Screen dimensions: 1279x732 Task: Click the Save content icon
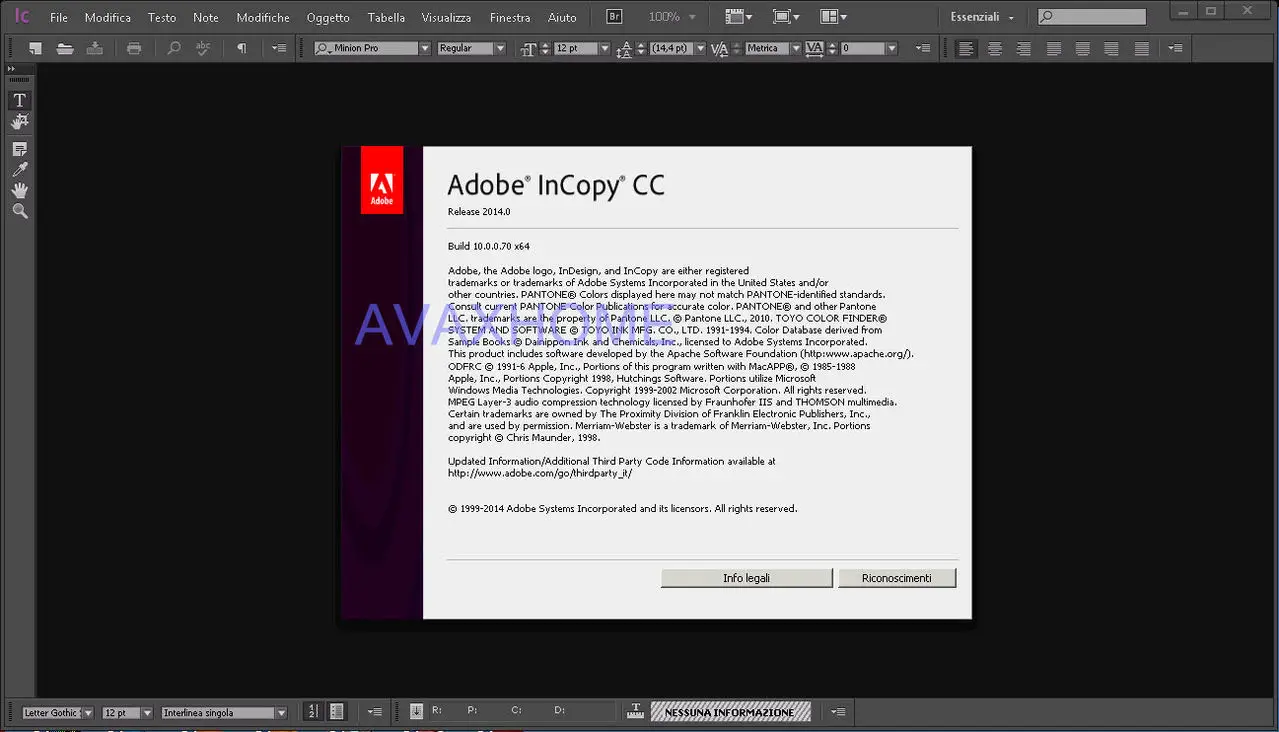pos(95,48)
